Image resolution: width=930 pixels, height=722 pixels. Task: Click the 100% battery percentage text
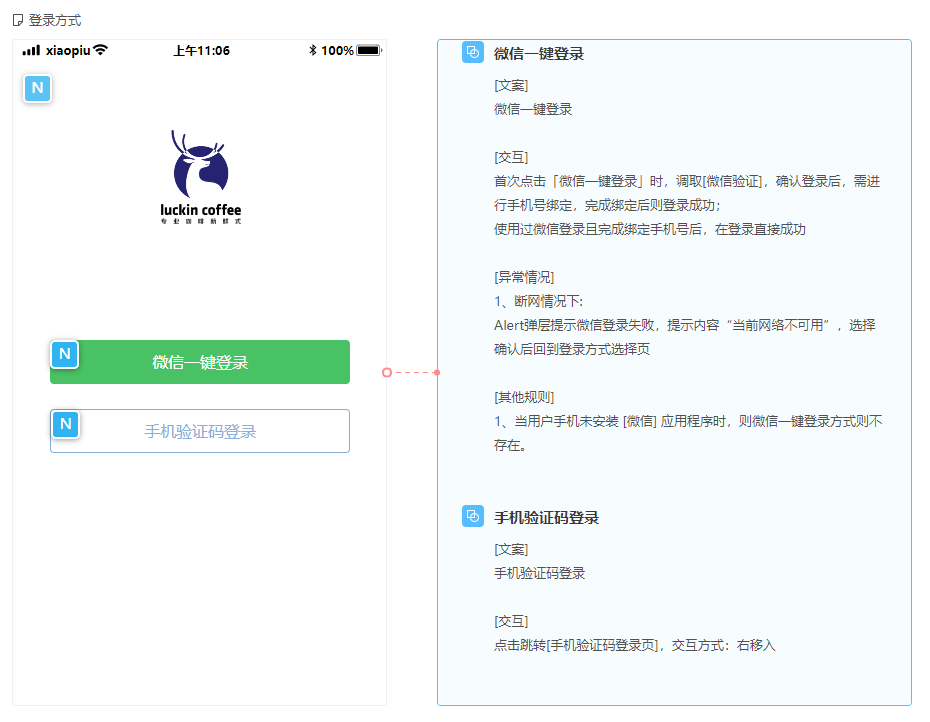337,51
